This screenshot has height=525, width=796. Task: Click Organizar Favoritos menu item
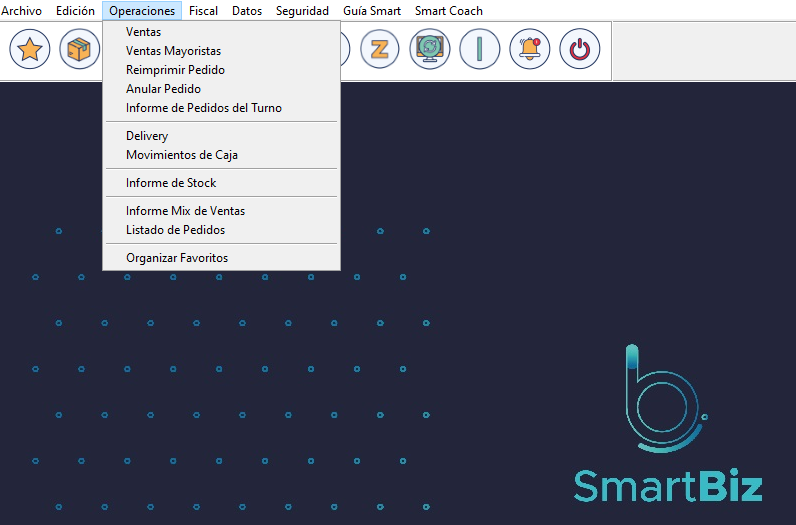pyautogui.click(x=176, y=258)
